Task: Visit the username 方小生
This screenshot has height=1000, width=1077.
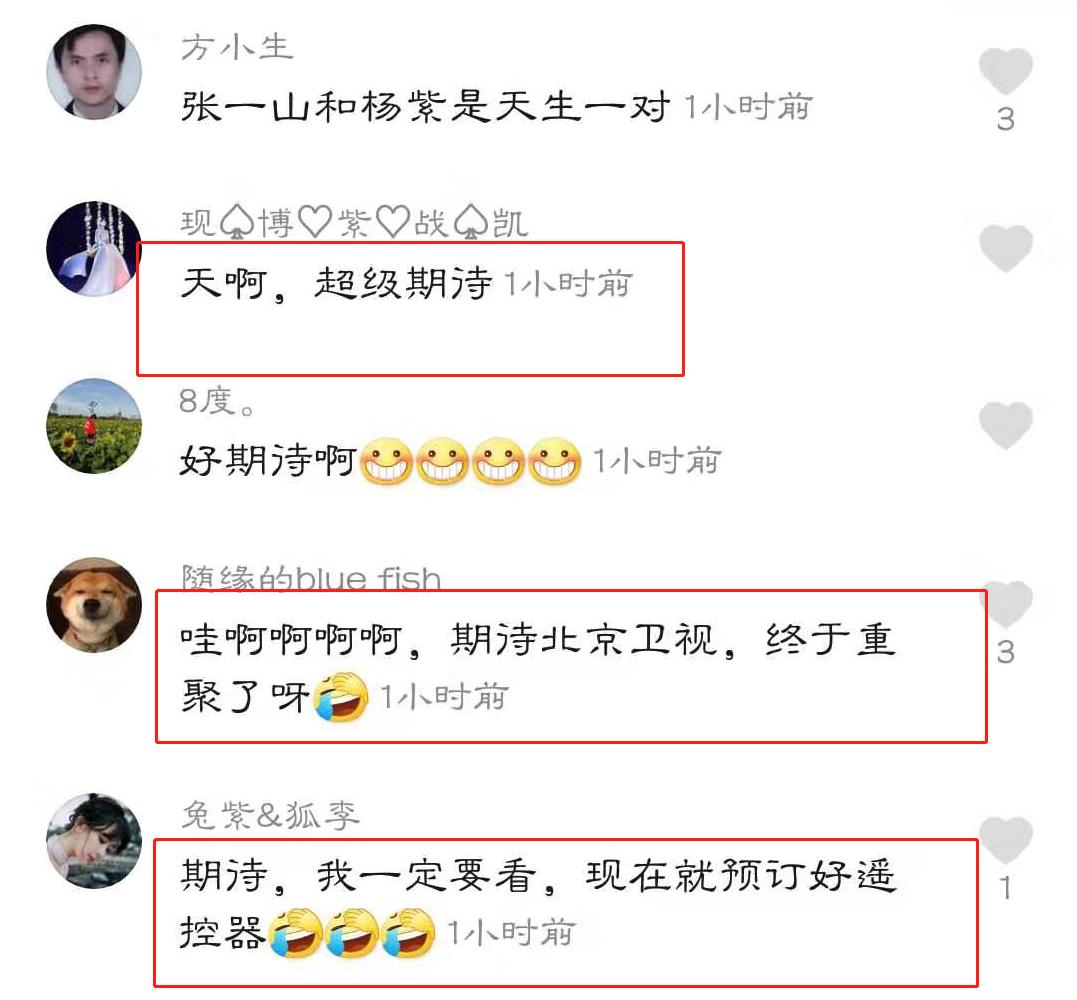Action: pyautogui.click(x=237, y=47)
